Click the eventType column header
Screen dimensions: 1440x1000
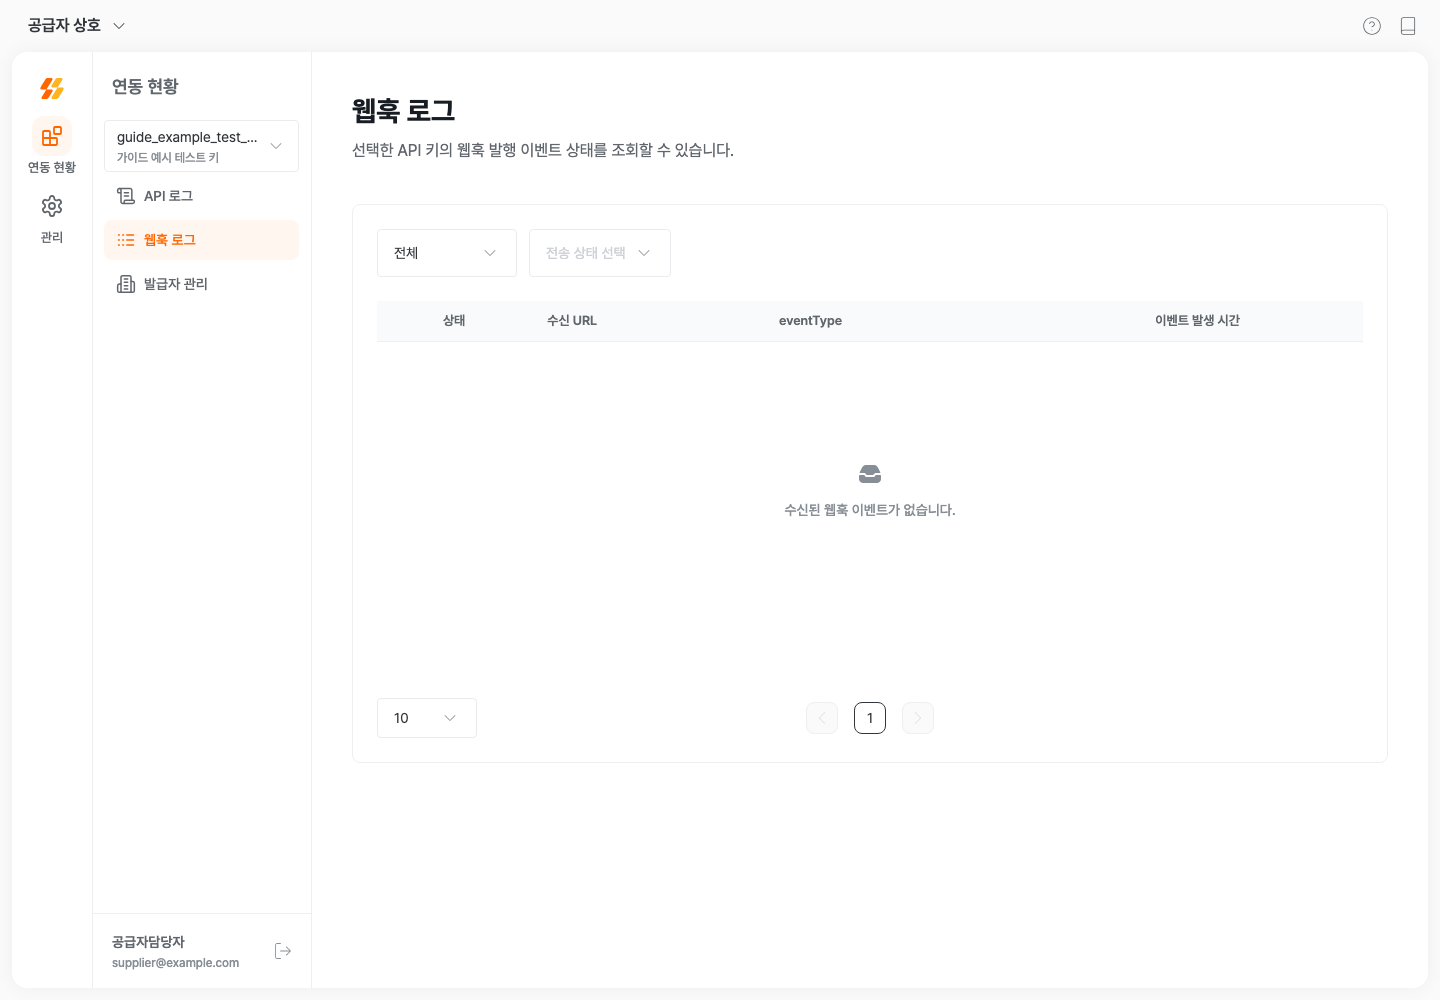tap(810, 321)
